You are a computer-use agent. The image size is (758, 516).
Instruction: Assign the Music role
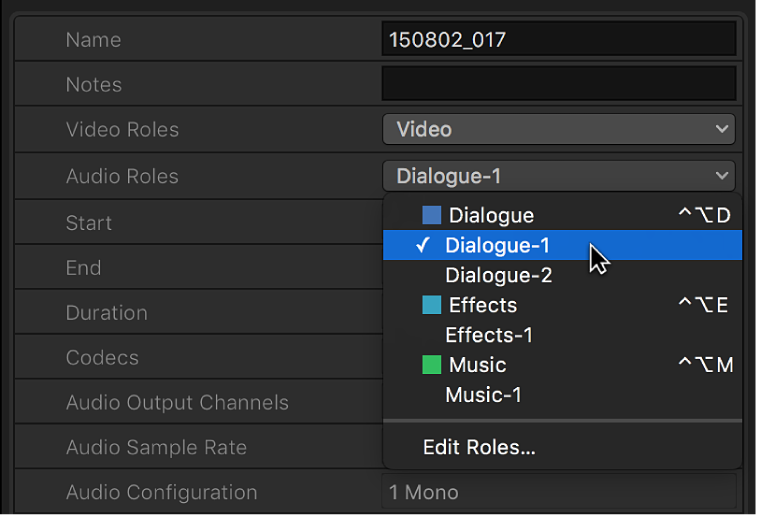pos(477,365)
